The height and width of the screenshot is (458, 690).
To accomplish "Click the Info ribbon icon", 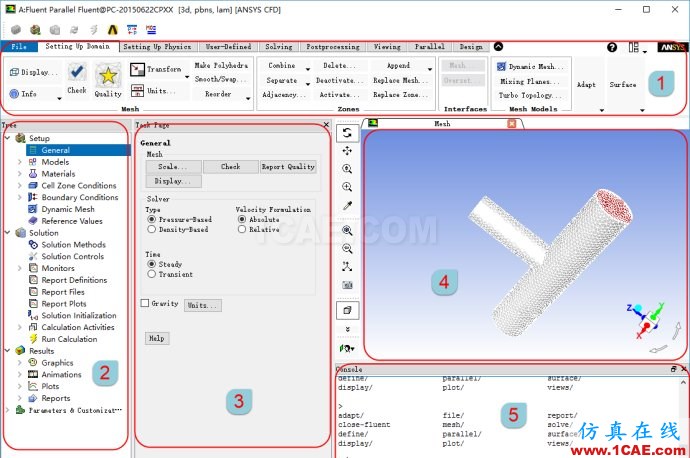I will tap(14, 93).
